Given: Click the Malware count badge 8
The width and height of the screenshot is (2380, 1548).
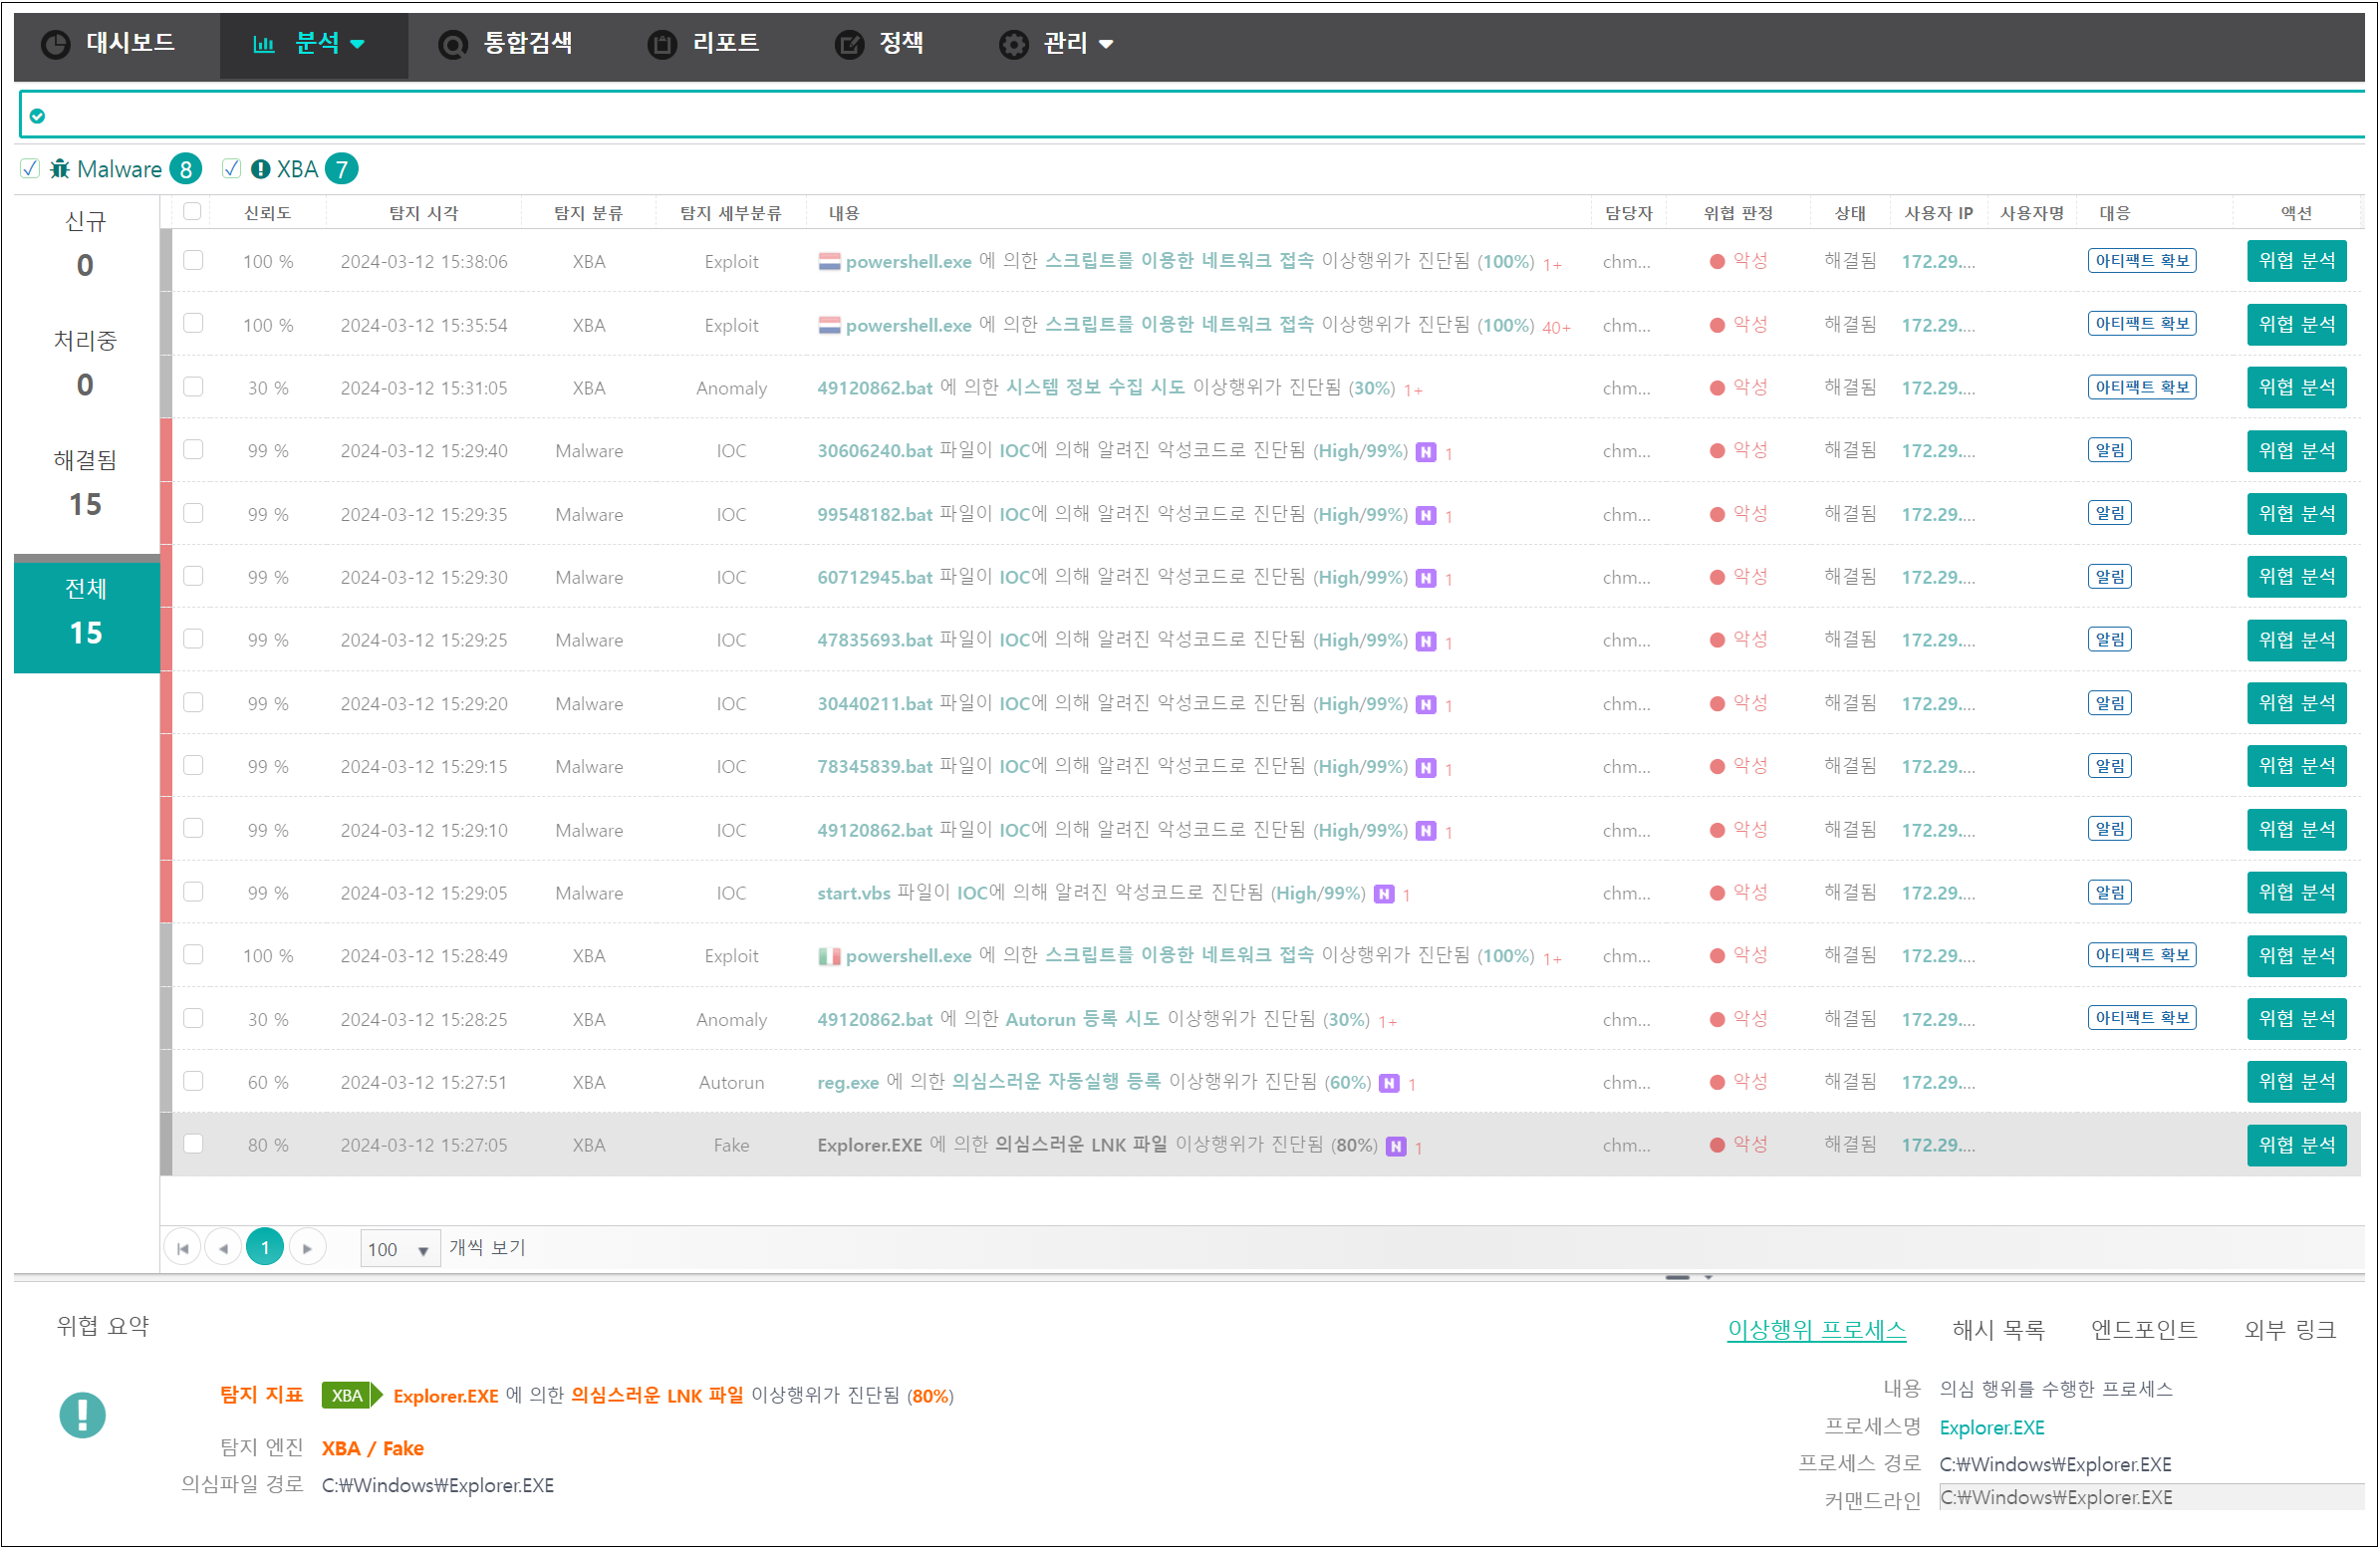Looking at the screenshot, I should pyautogui.click(x=185, y=169).
